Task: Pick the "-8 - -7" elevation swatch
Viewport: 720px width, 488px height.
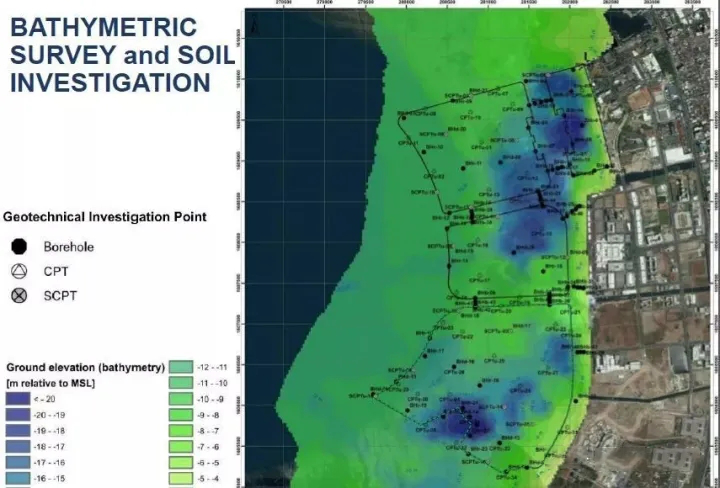Action: [183, 430]
